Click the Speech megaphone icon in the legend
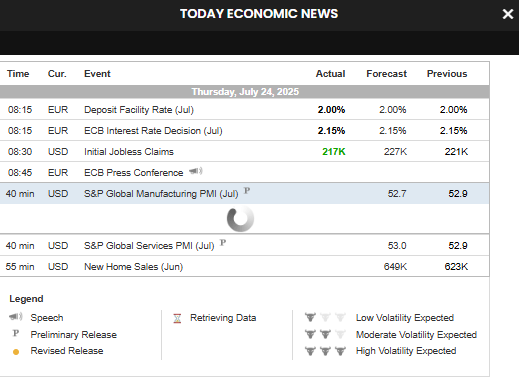This screenshot has height=382, width=519. coord(16,317)
